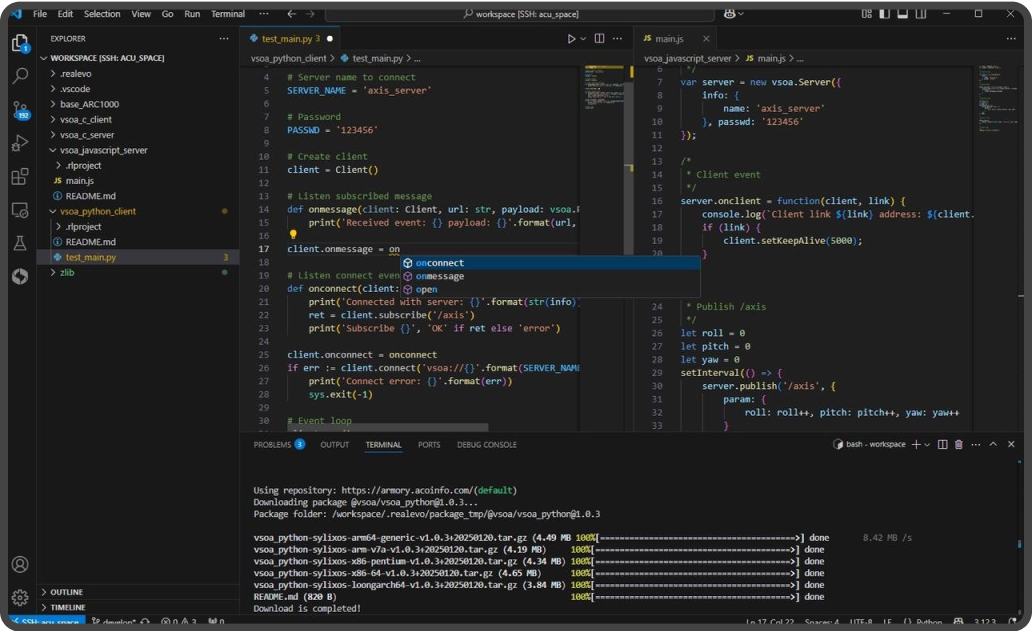Open the Search view in activity bar
This screenshot has width=1032, height=631.
pyautogui.click(x=20, y=76)
